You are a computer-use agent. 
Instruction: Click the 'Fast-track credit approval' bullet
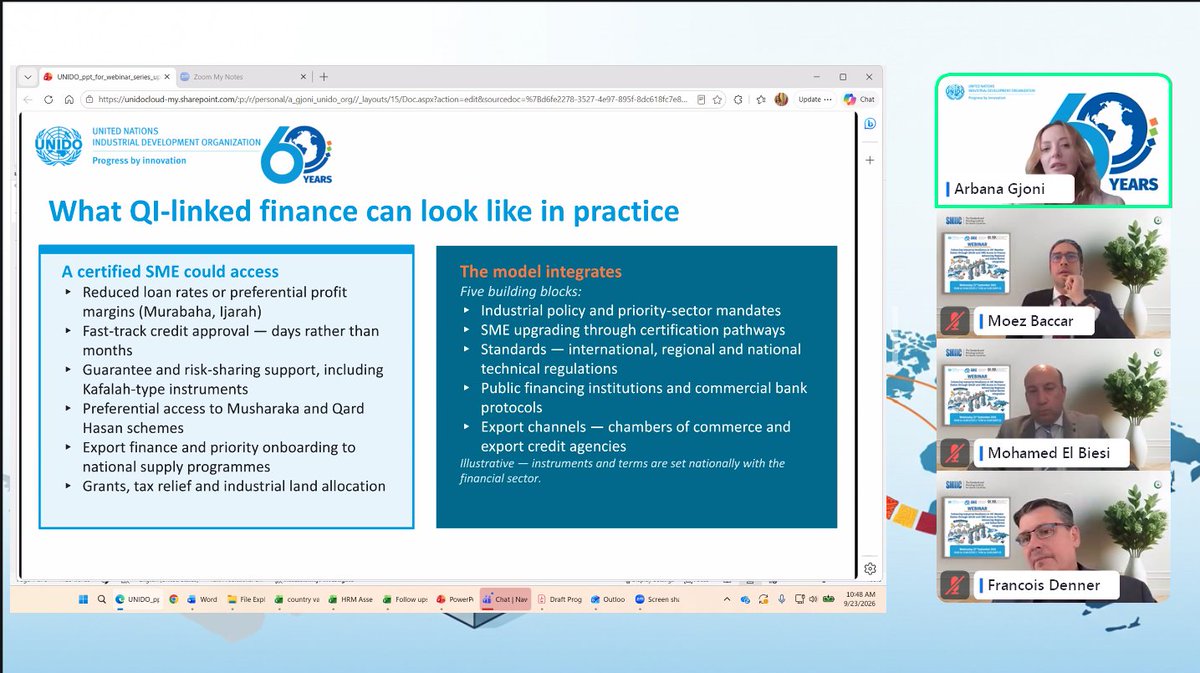point(232,340)
